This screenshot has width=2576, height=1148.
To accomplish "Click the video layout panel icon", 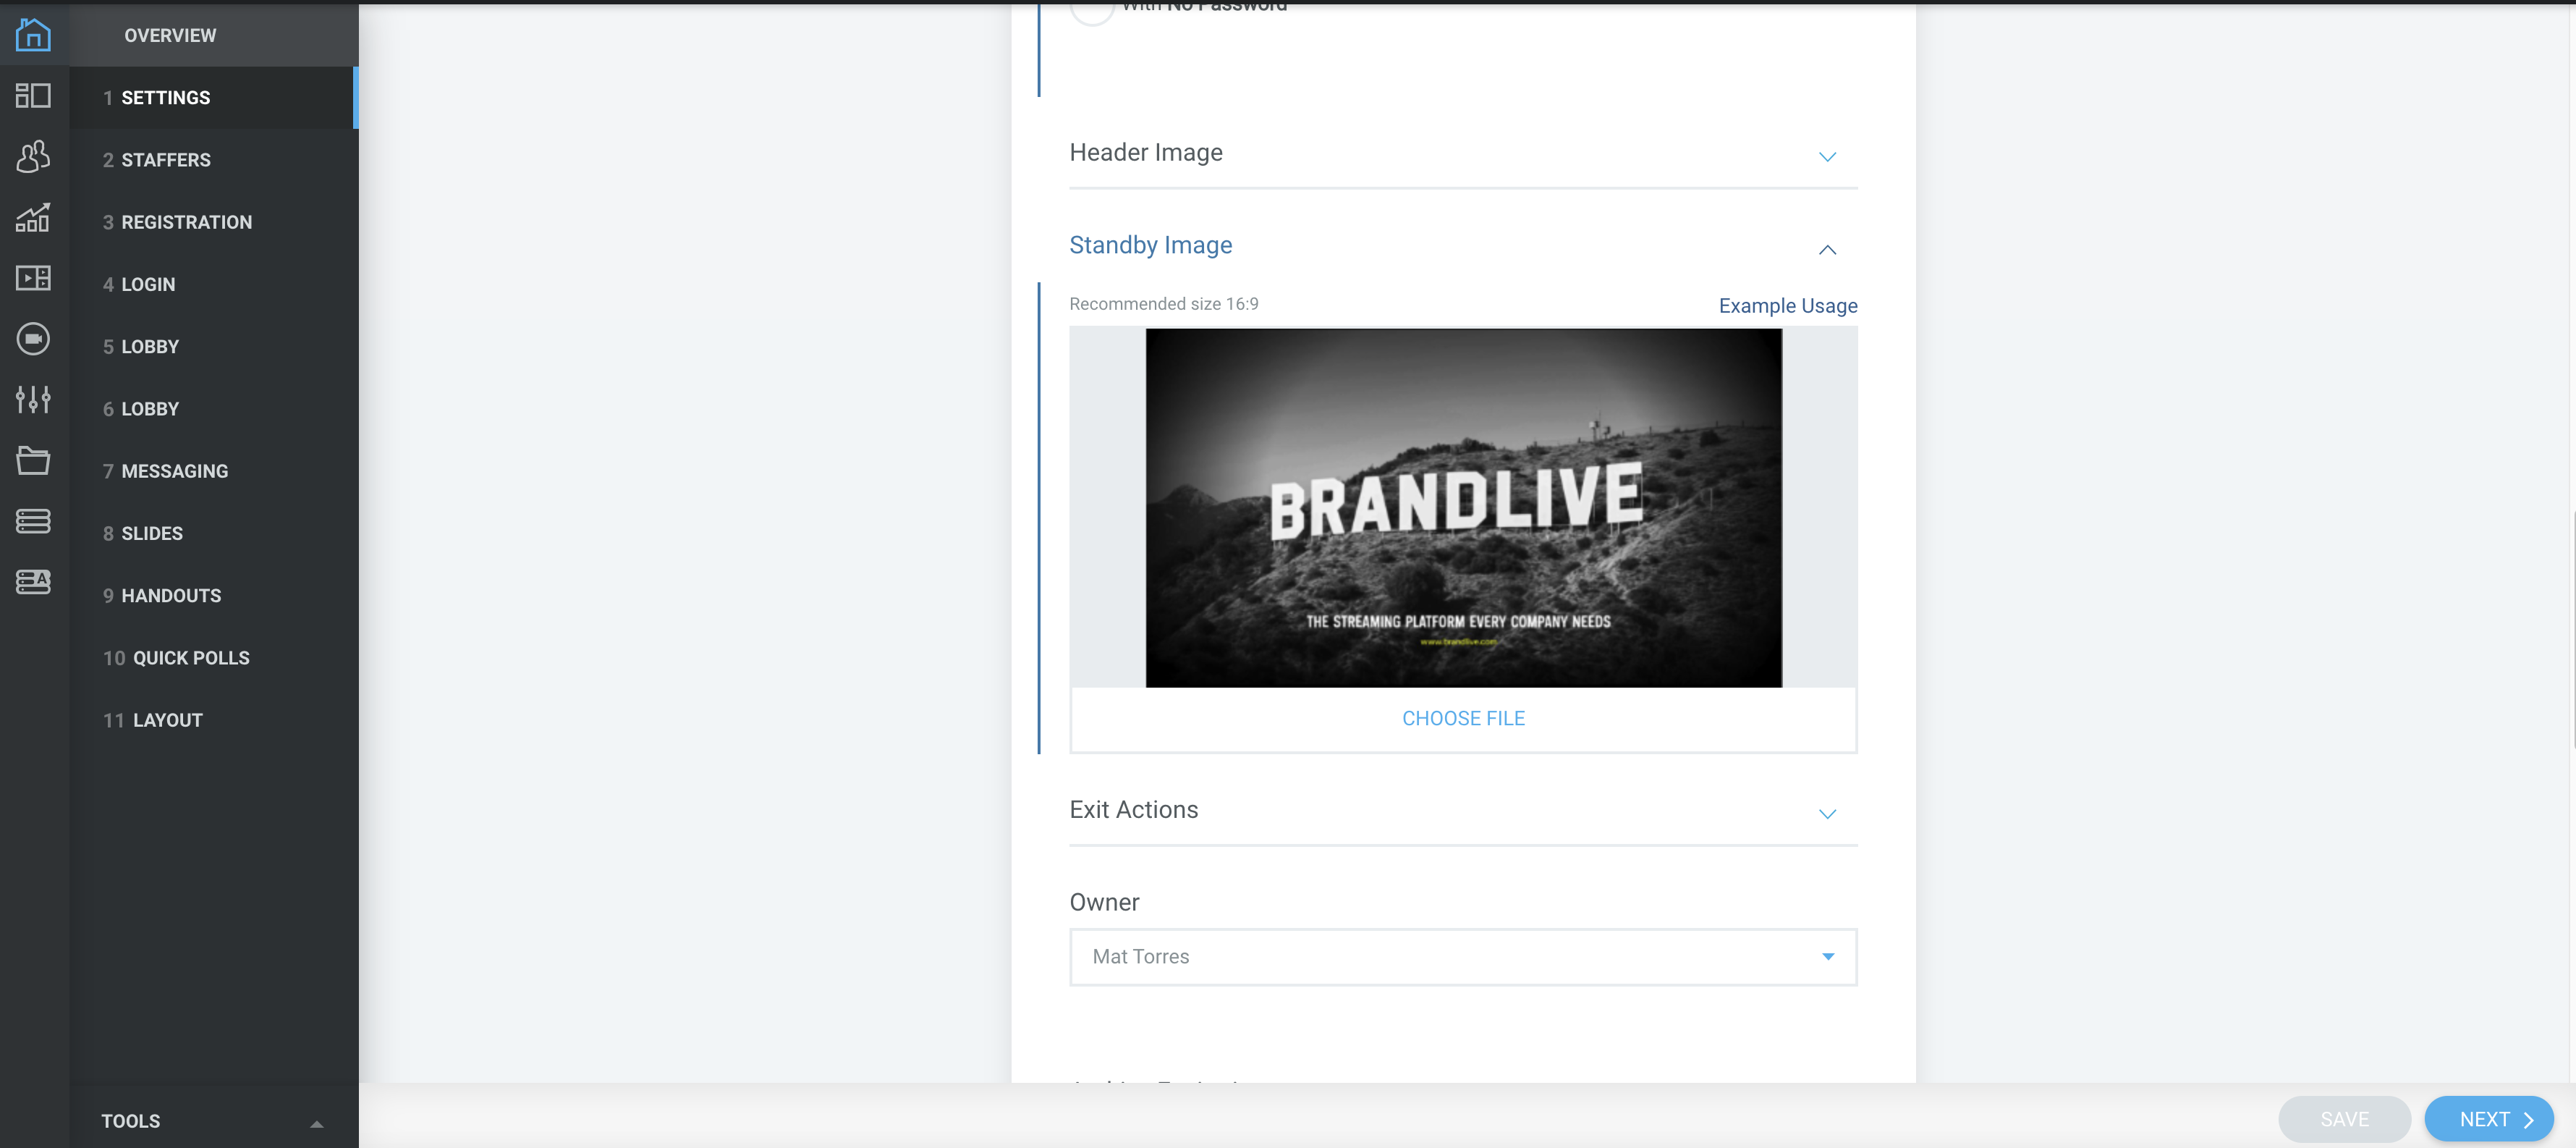I will (x=33, y=278).
